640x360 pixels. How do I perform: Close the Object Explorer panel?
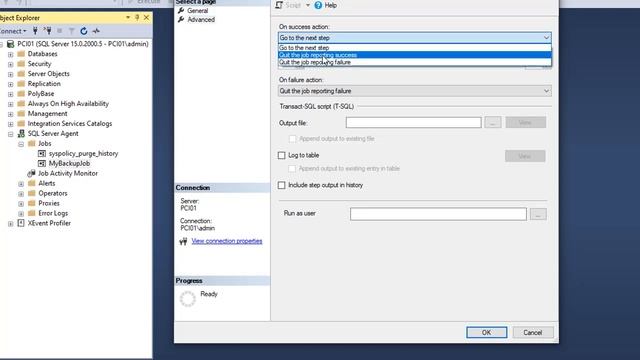coord(147,18)
